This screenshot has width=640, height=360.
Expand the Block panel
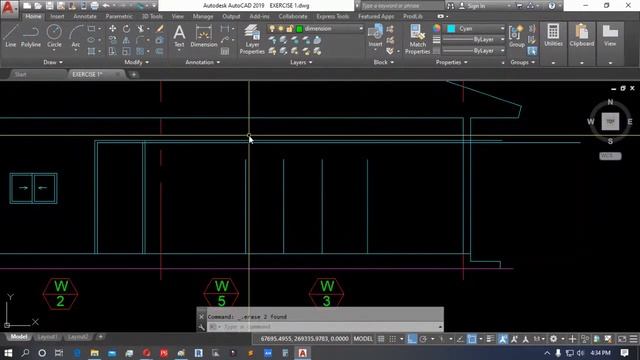pos(383,62)
